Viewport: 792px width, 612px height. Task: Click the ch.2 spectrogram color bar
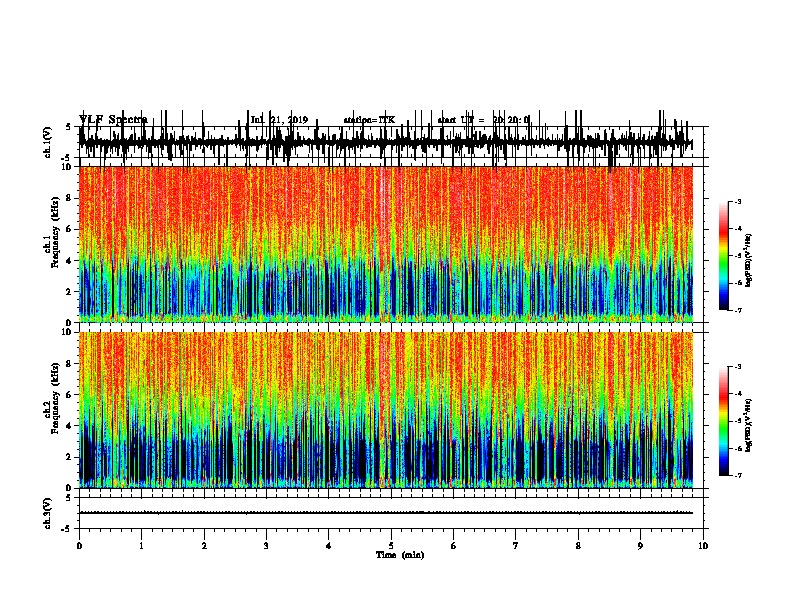pos(724,421)
